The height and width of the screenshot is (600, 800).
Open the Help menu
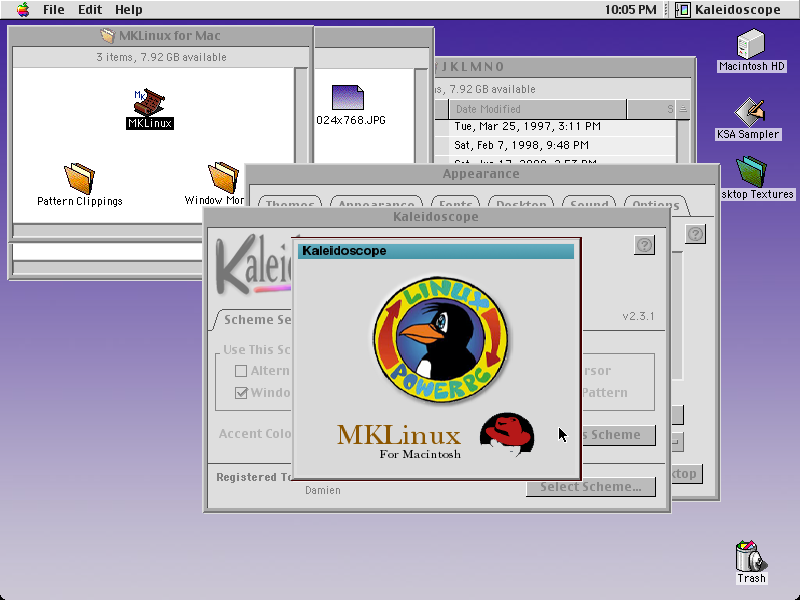[x=128, y=10]
